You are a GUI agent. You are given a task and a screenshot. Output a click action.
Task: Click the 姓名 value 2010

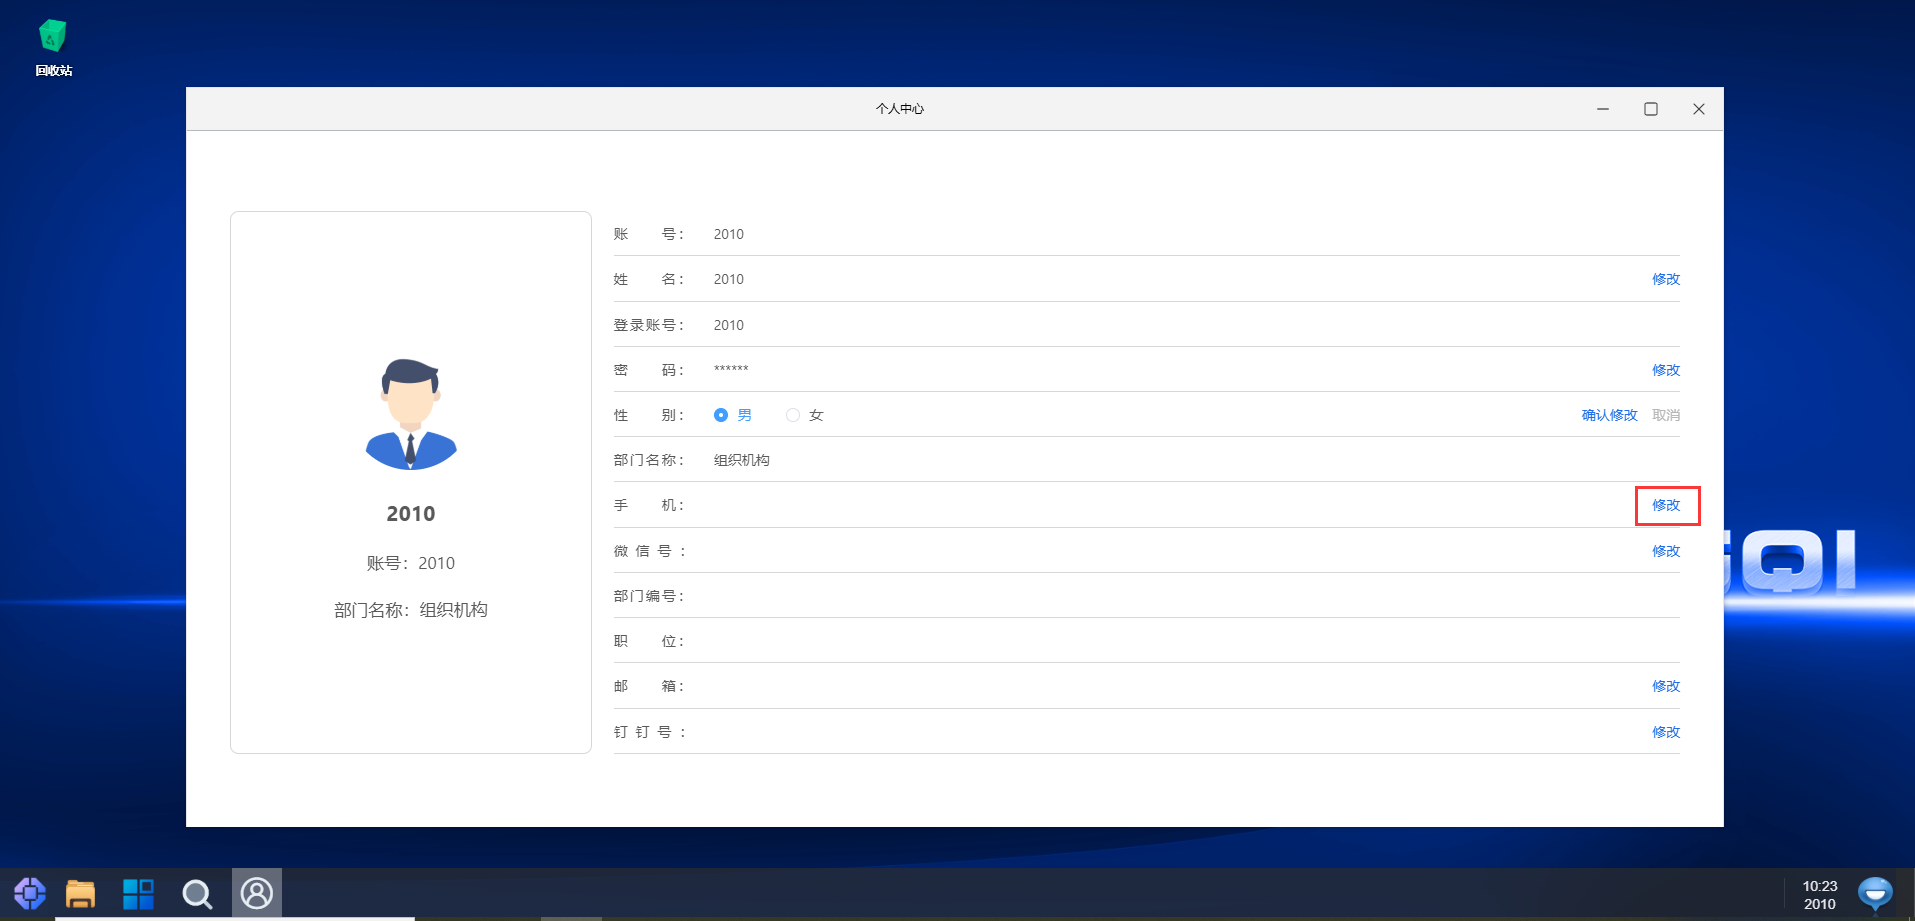[729, 279]
